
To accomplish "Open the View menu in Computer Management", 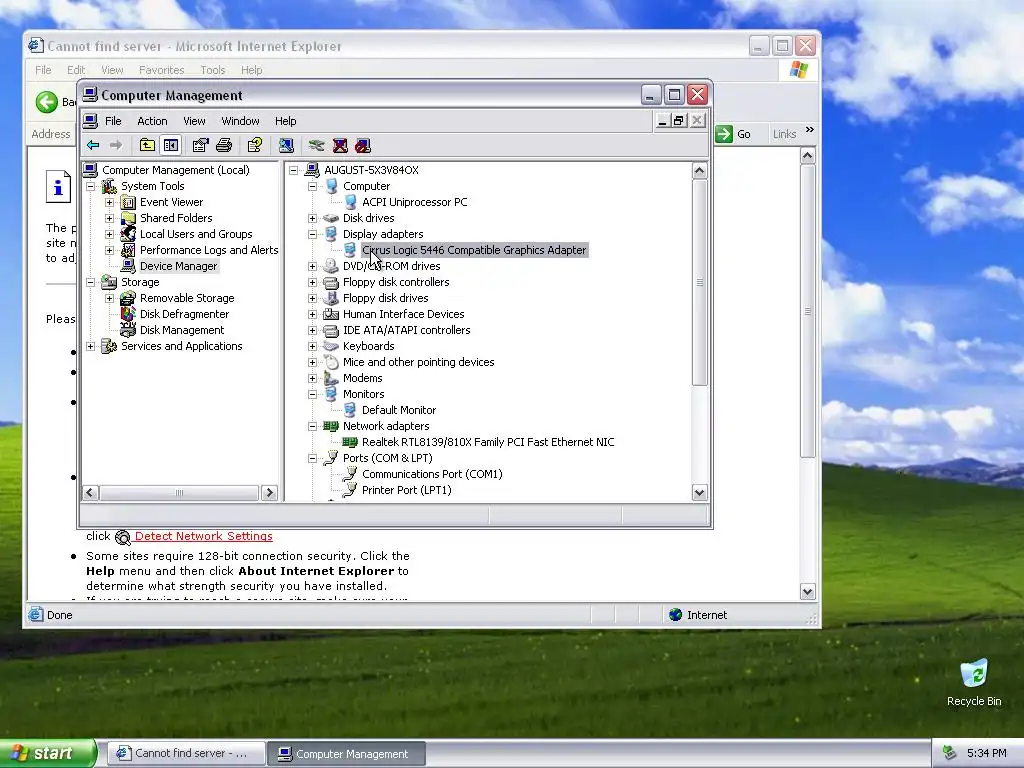I will [194, 121].
